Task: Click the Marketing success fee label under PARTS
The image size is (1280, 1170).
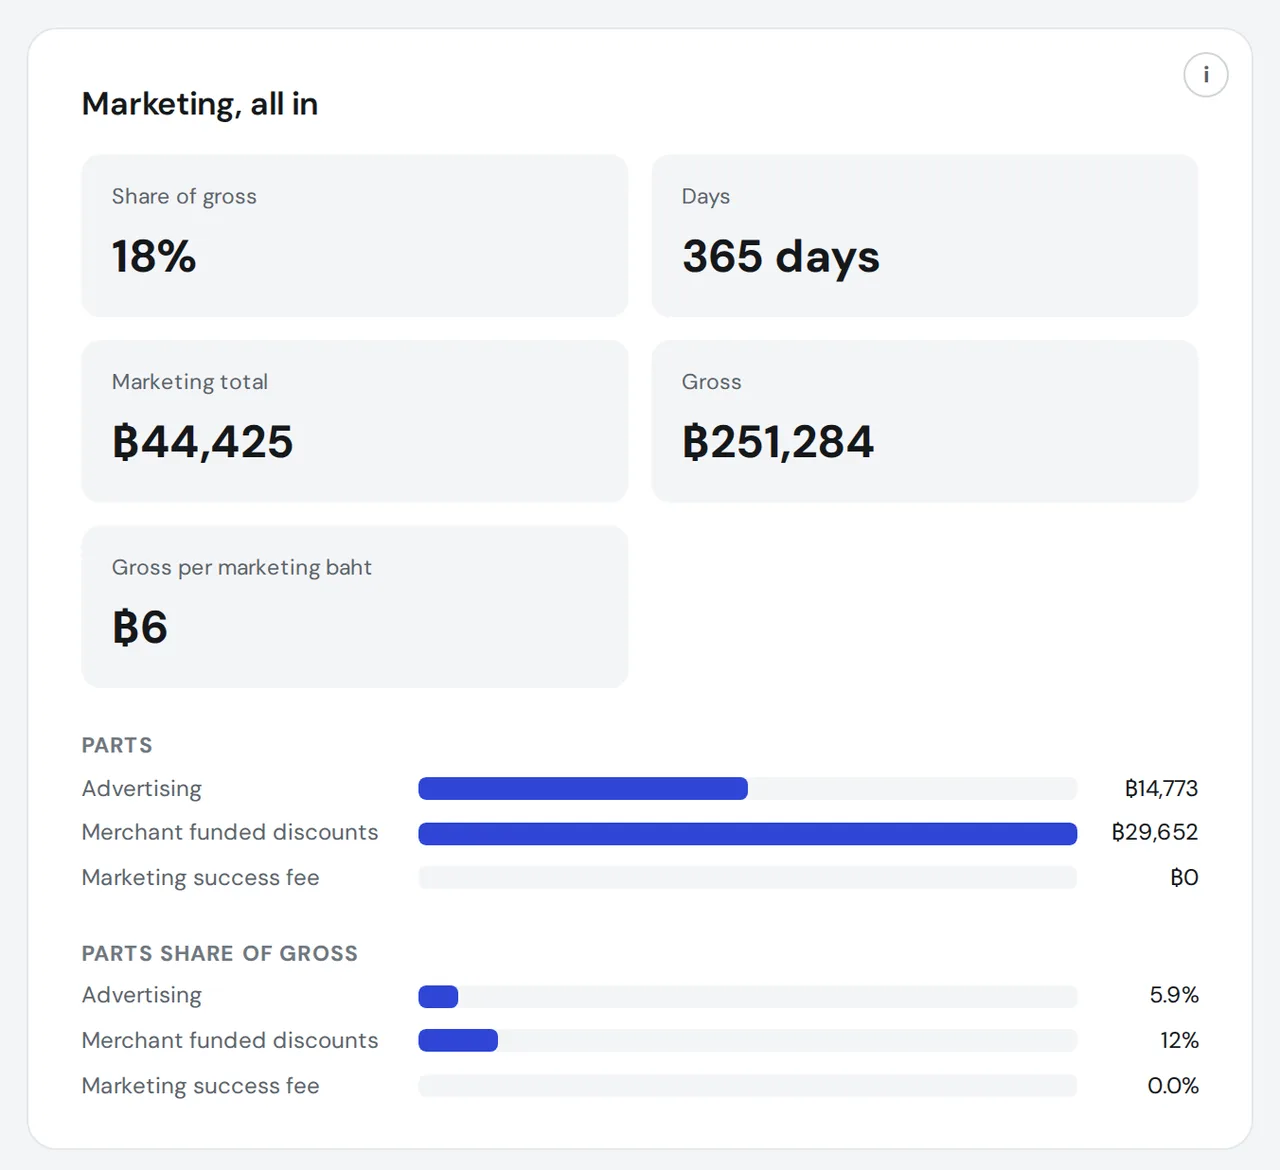Action: click(201, 878)
